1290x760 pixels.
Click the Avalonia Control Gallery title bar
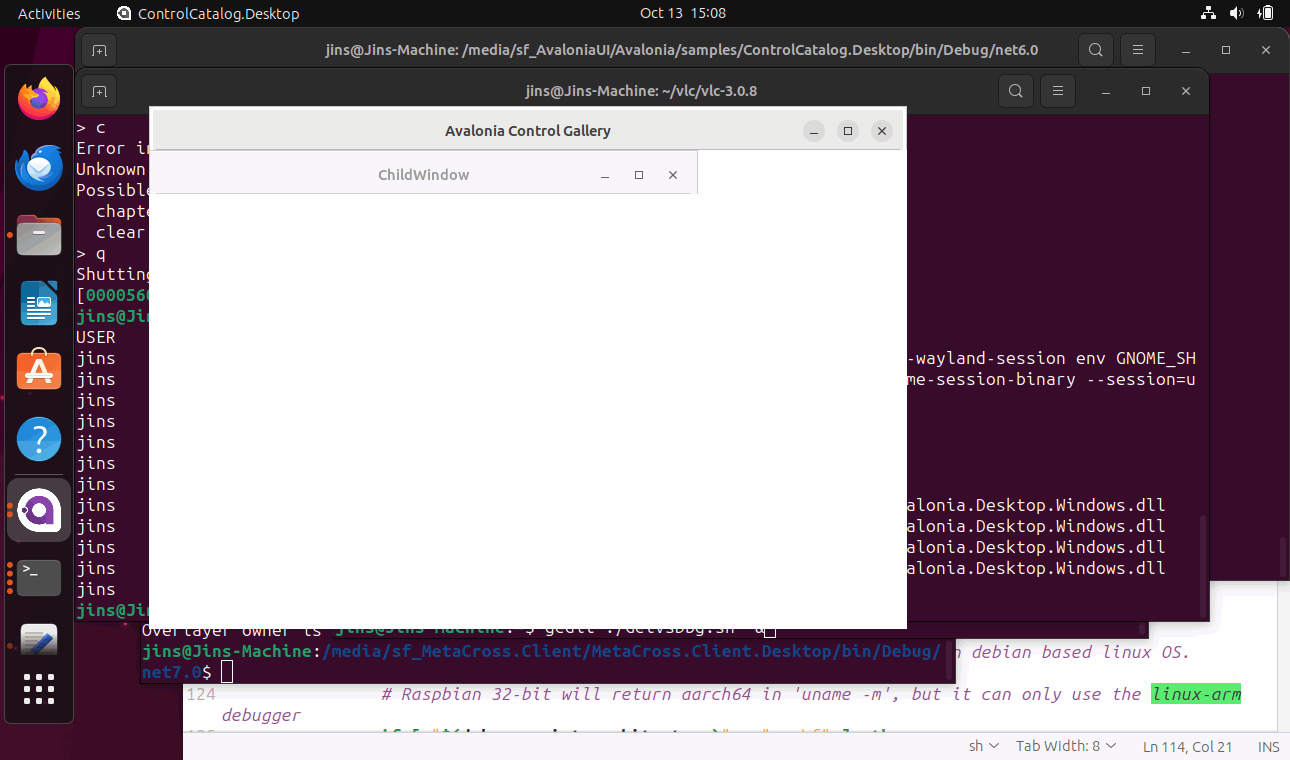pos(527,131)
